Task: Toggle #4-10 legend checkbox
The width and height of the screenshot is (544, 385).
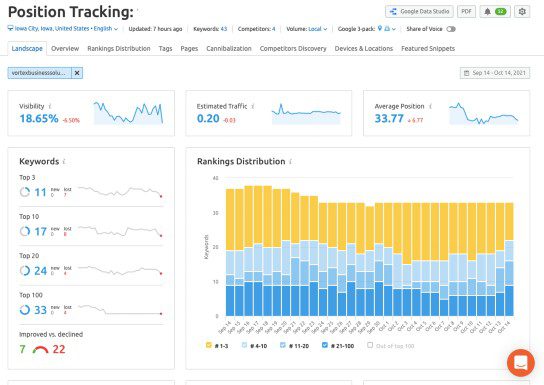Action: [x=244, y=345]
